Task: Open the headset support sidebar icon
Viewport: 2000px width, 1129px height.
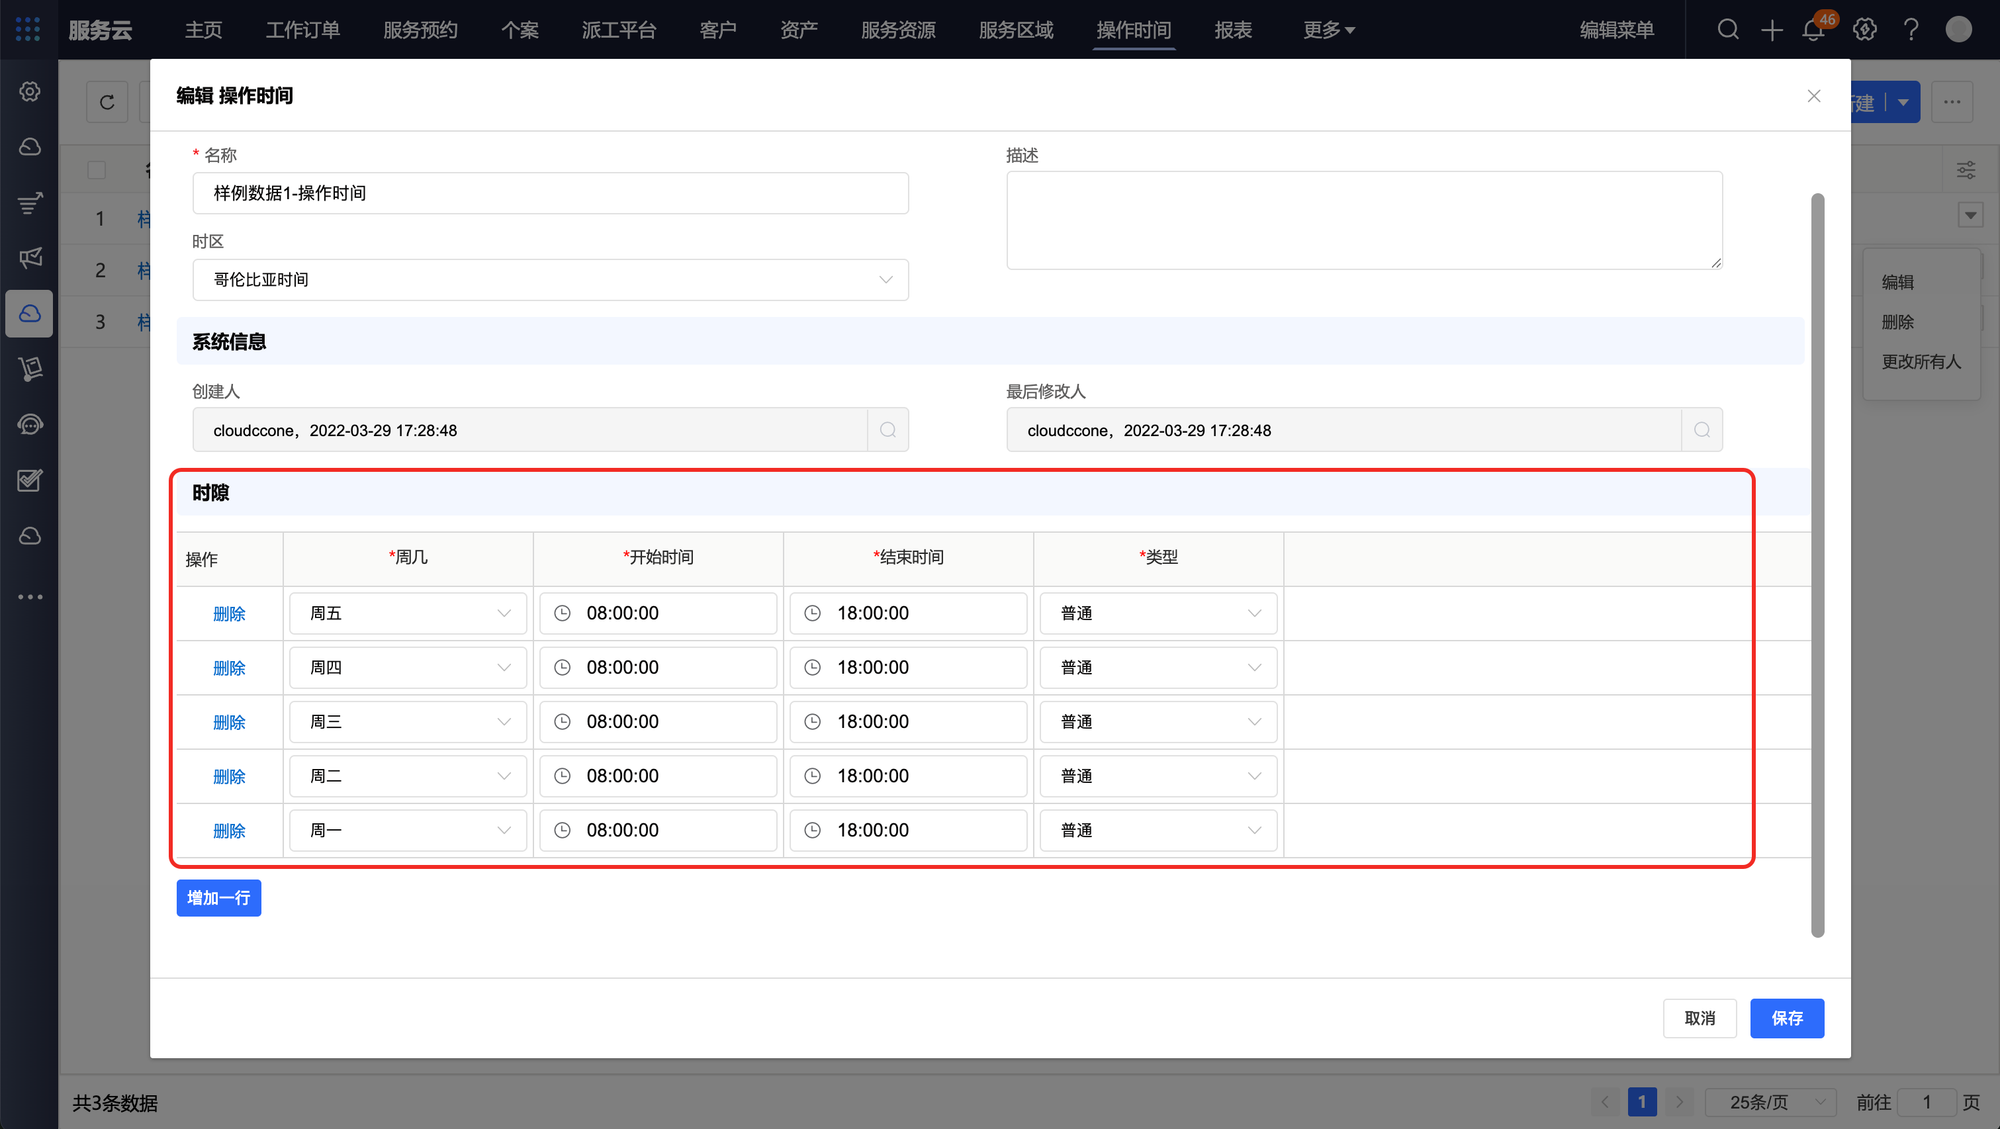Action: [x=30, y=425]
